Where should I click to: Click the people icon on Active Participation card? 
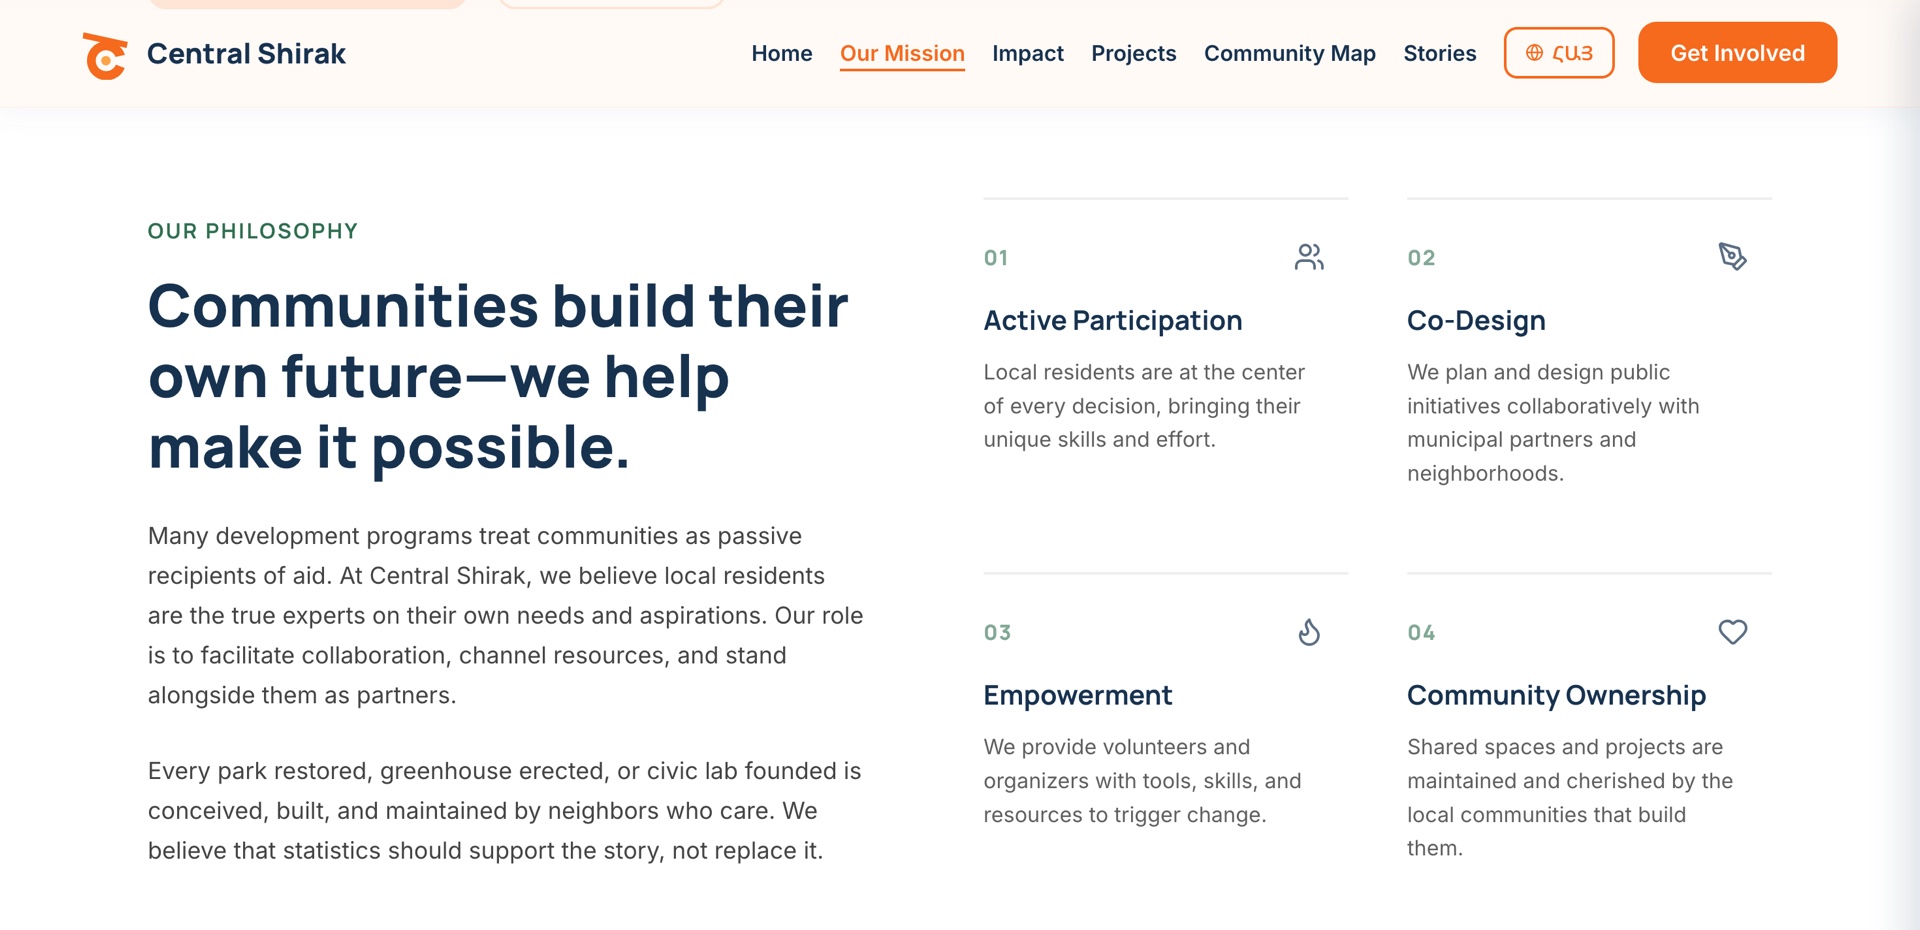coord(1309,257)
